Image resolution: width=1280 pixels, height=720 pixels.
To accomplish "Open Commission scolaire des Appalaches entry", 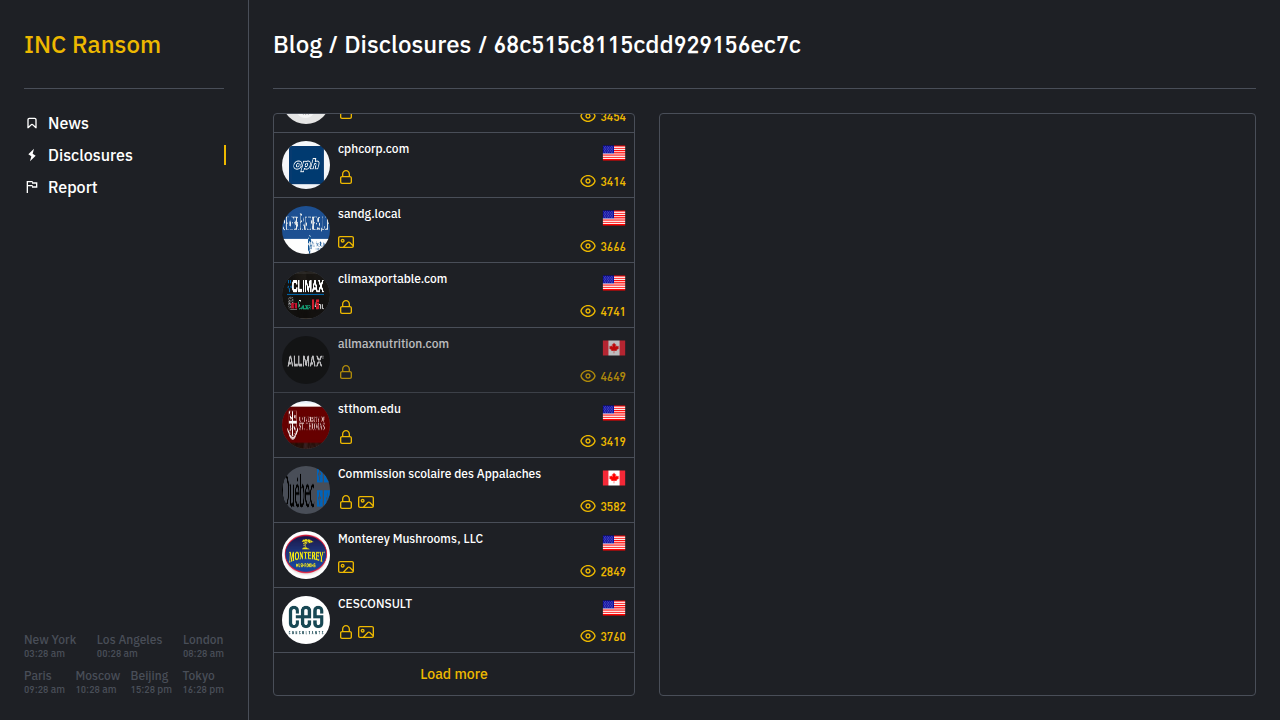I will [x=454, y=490].
